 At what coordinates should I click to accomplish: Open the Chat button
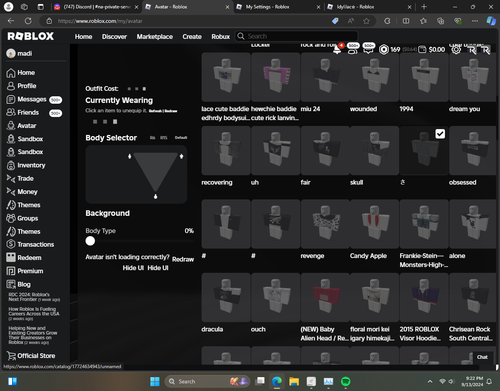pyautogui.click(x=482, y=357)
